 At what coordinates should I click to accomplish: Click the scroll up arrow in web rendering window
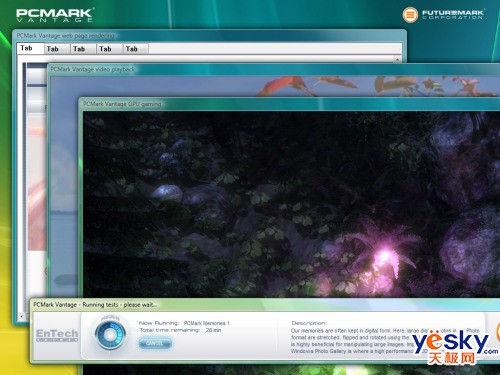(398, 60)
